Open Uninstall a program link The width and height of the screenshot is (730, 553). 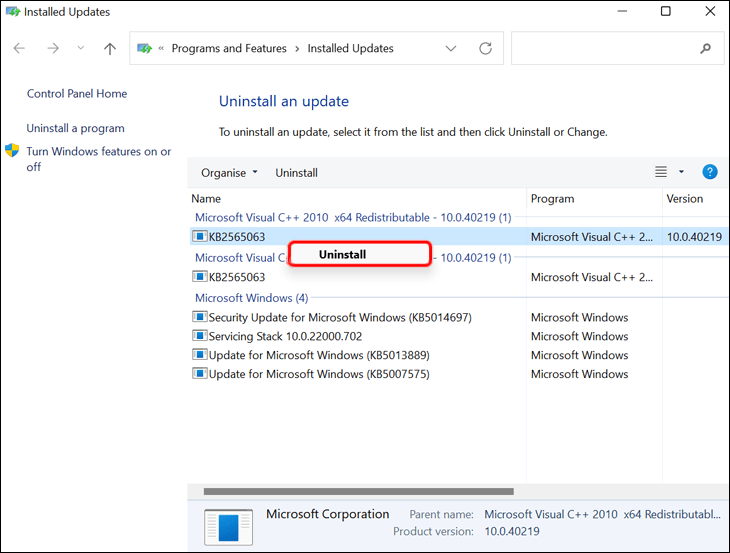75,128
